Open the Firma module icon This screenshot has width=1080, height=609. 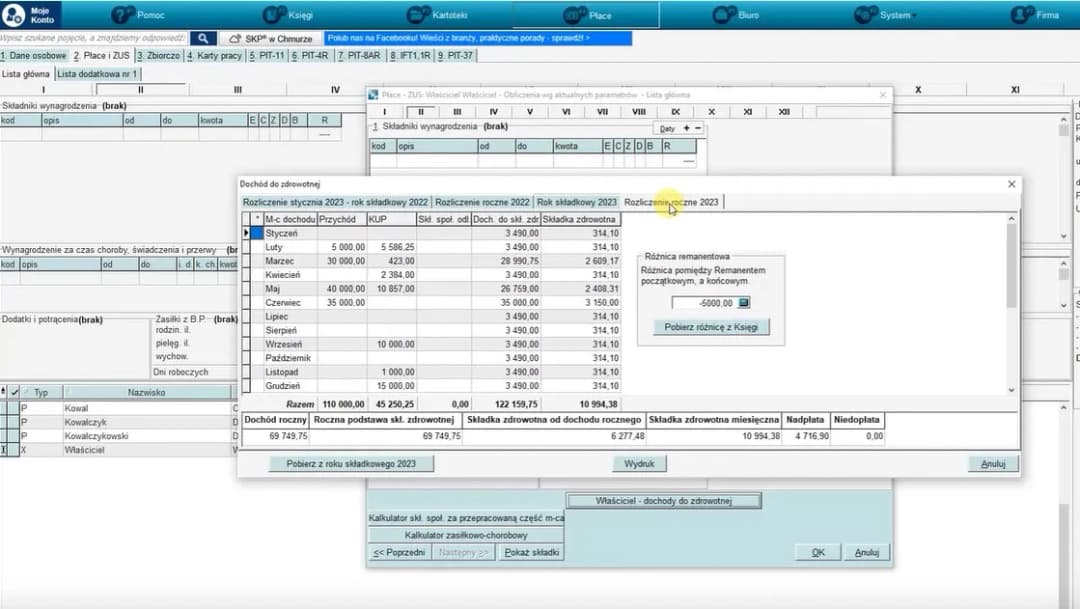tap(1022, 15)
